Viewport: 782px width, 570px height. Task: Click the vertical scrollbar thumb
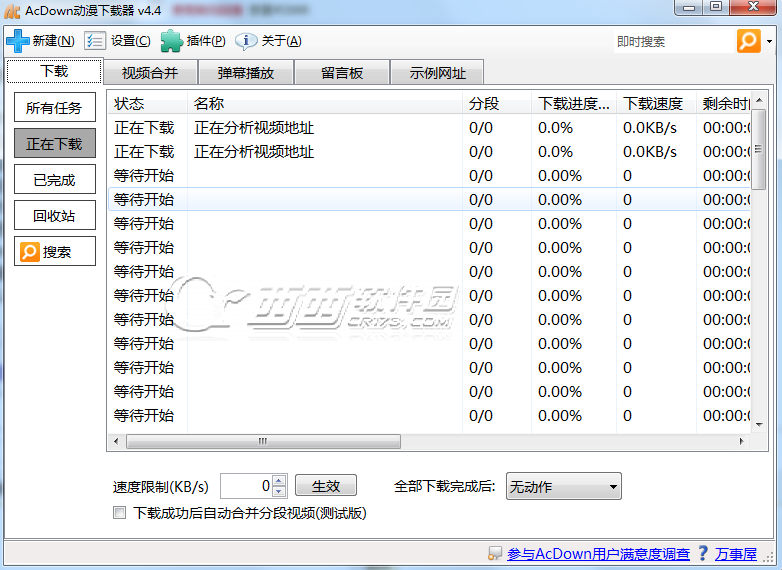pyautogui.click(x=759, y=150)
